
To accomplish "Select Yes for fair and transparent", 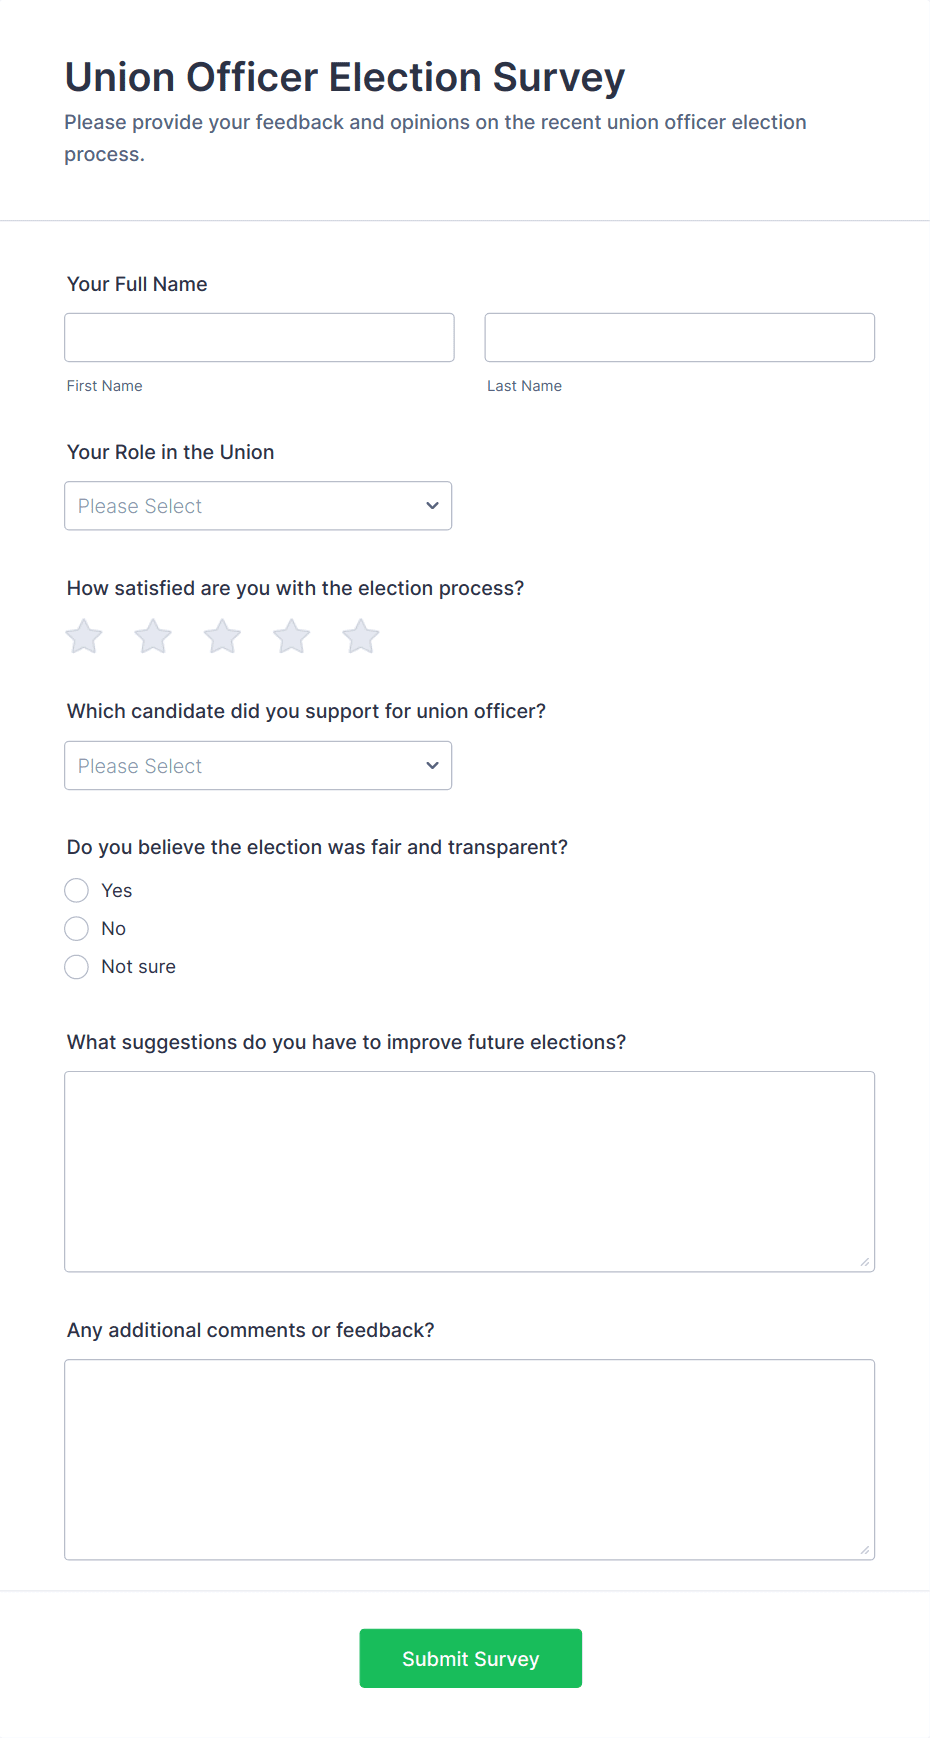I will pos(77,891).
